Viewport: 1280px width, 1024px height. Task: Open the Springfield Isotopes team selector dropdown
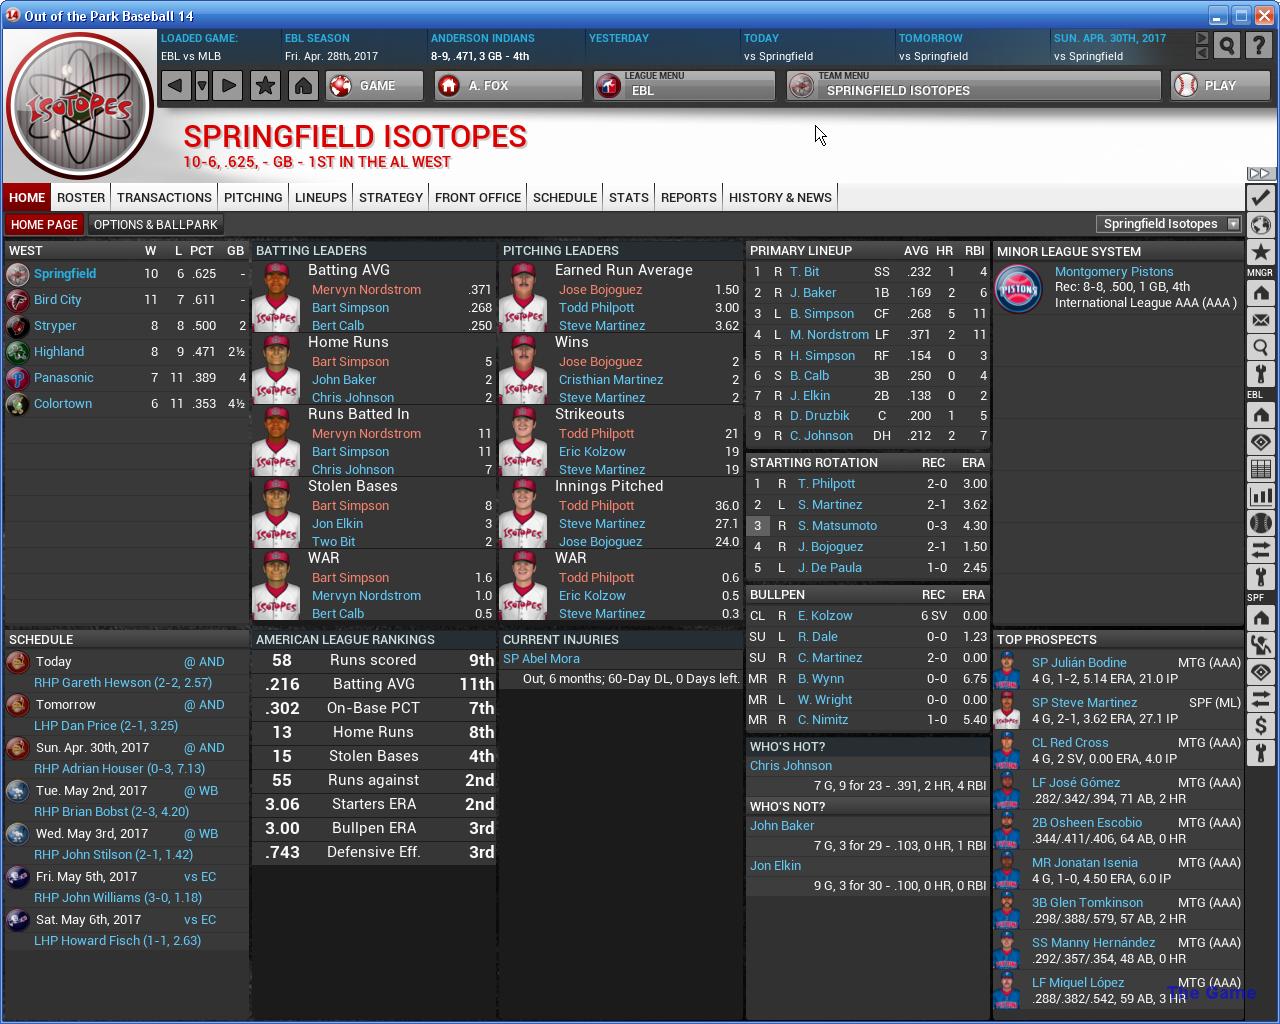tap(1169, 224)
